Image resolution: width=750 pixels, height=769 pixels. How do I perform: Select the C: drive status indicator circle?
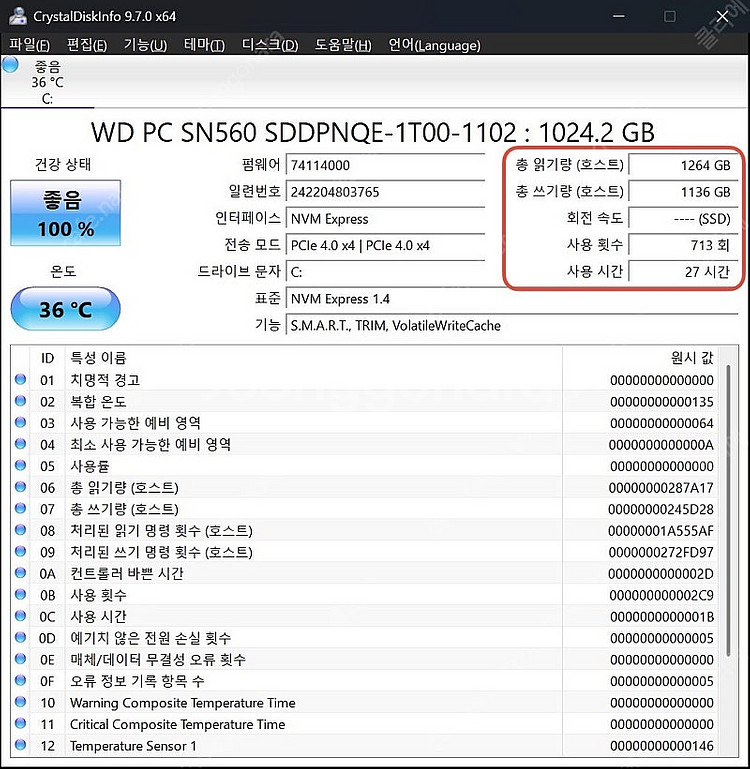10,64
